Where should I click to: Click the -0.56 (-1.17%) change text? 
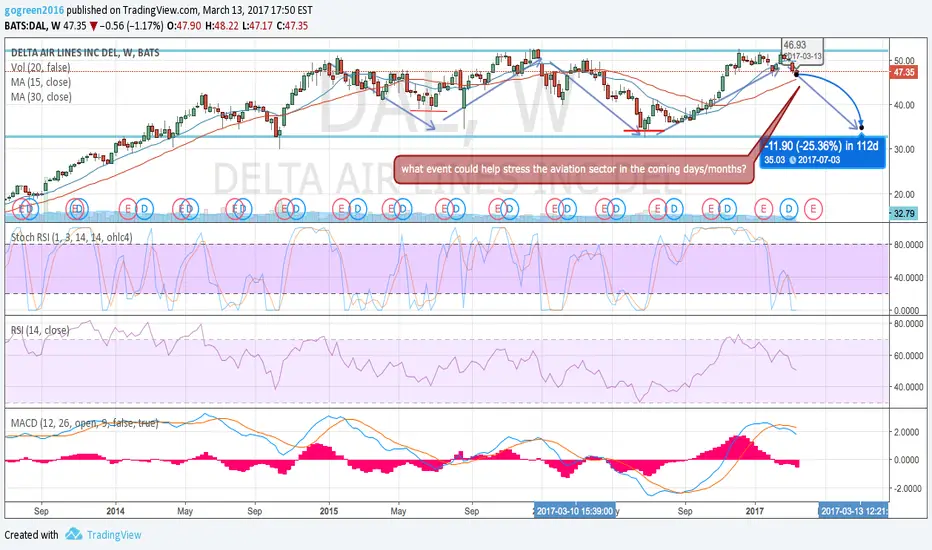tap(131, 26)
